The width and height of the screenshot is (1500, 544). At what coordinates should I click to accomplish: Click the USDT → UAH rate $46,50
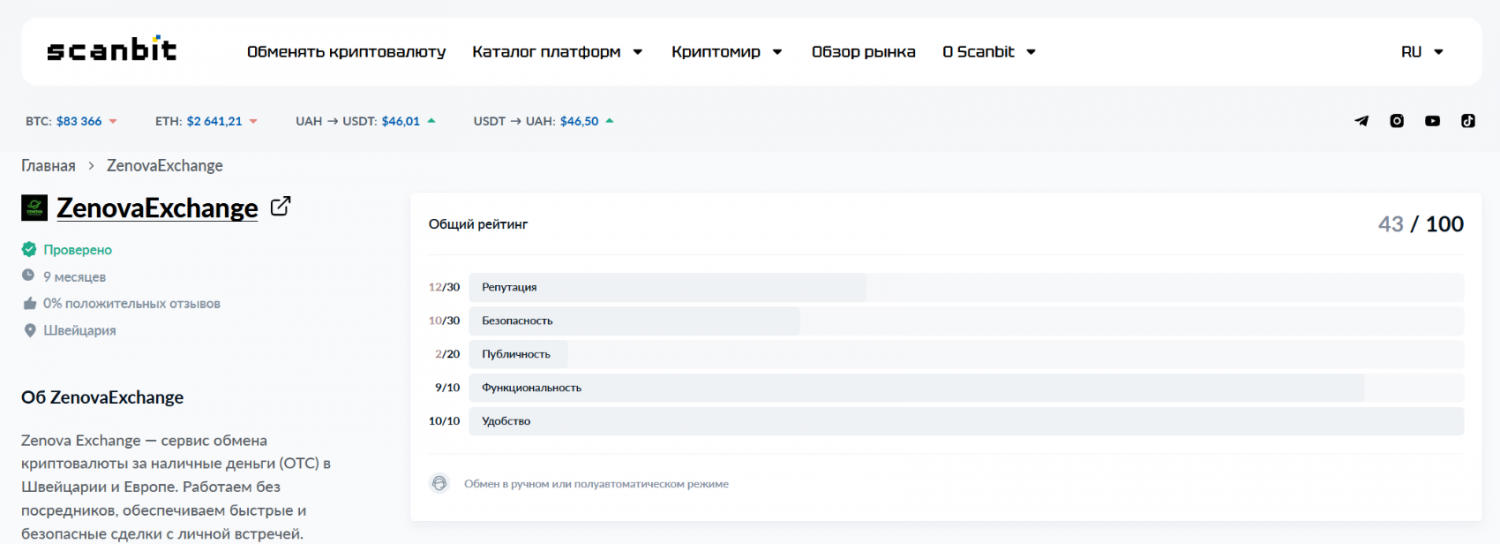(579, 121)
